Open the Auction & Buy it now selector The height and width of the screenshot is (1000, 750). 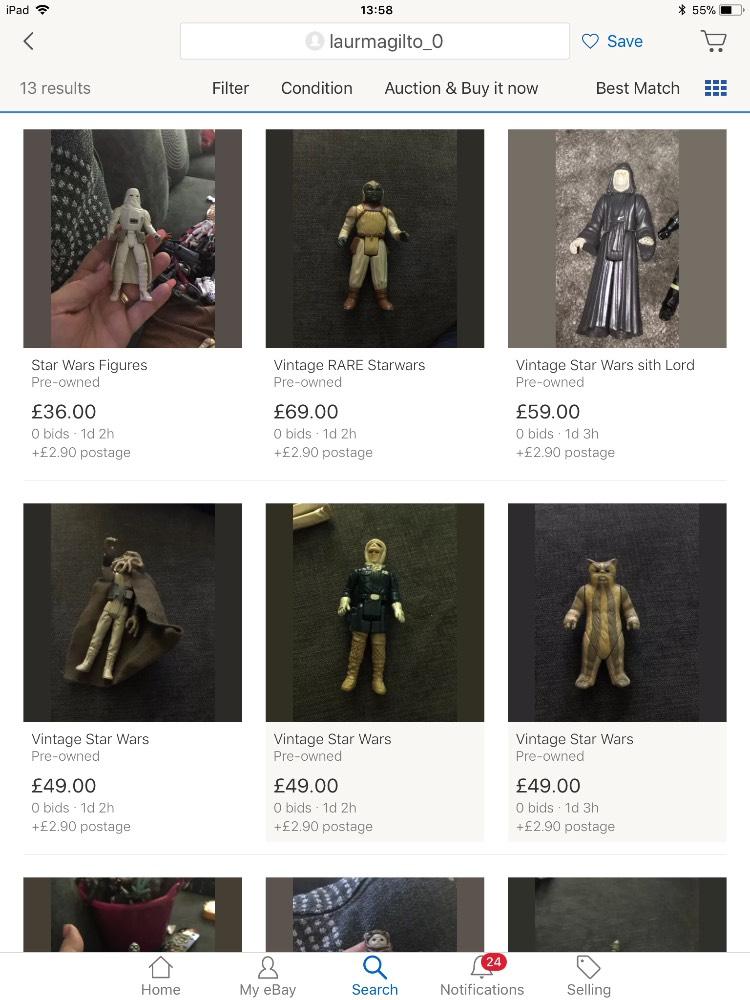[x=461, y=88]
